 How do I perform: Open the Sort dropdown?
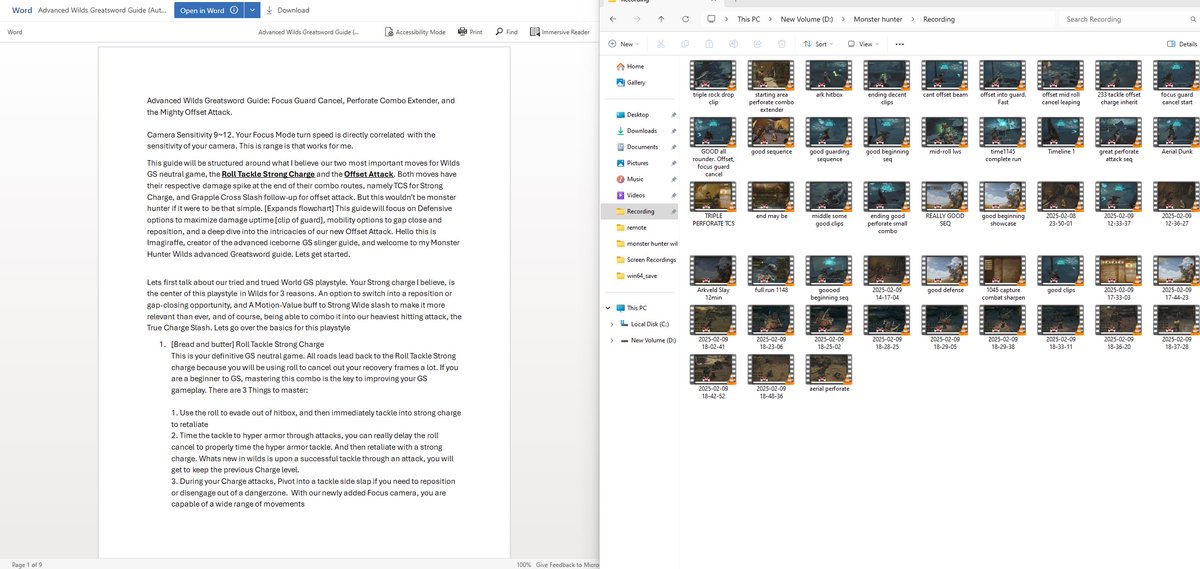click(820, 44)
